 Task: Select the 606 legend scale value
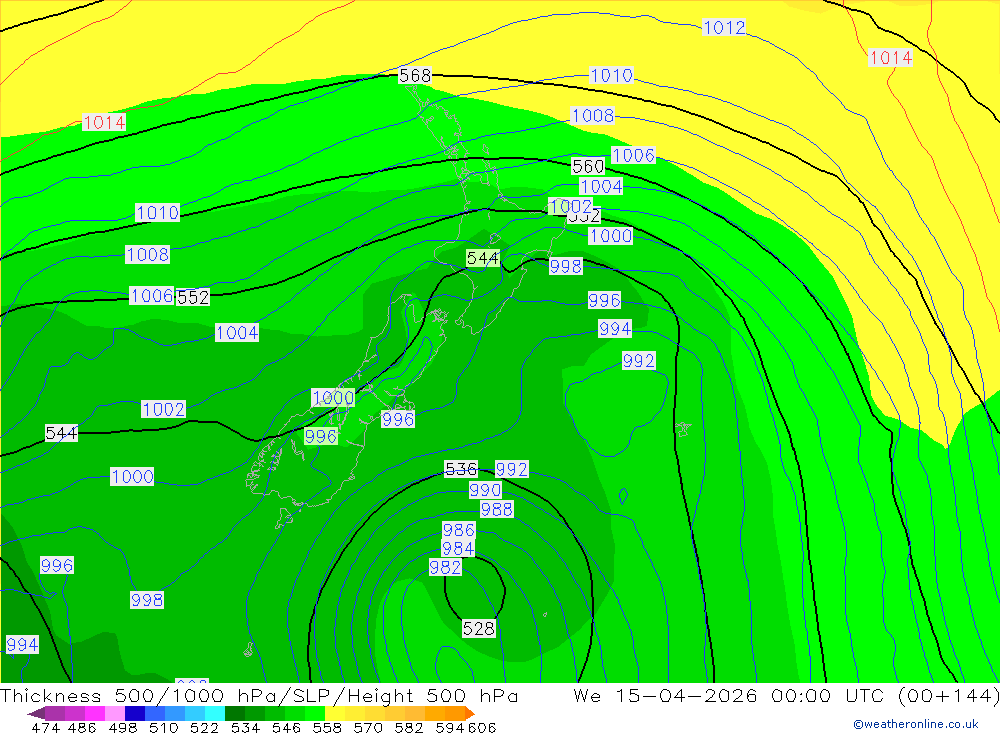point(482,728)
